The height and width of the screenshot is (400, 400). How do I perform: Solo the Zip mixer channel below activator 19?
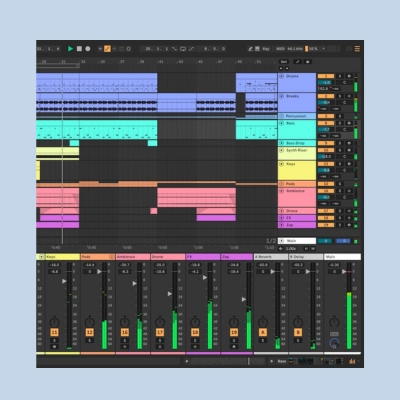click(x=234, y=341)
